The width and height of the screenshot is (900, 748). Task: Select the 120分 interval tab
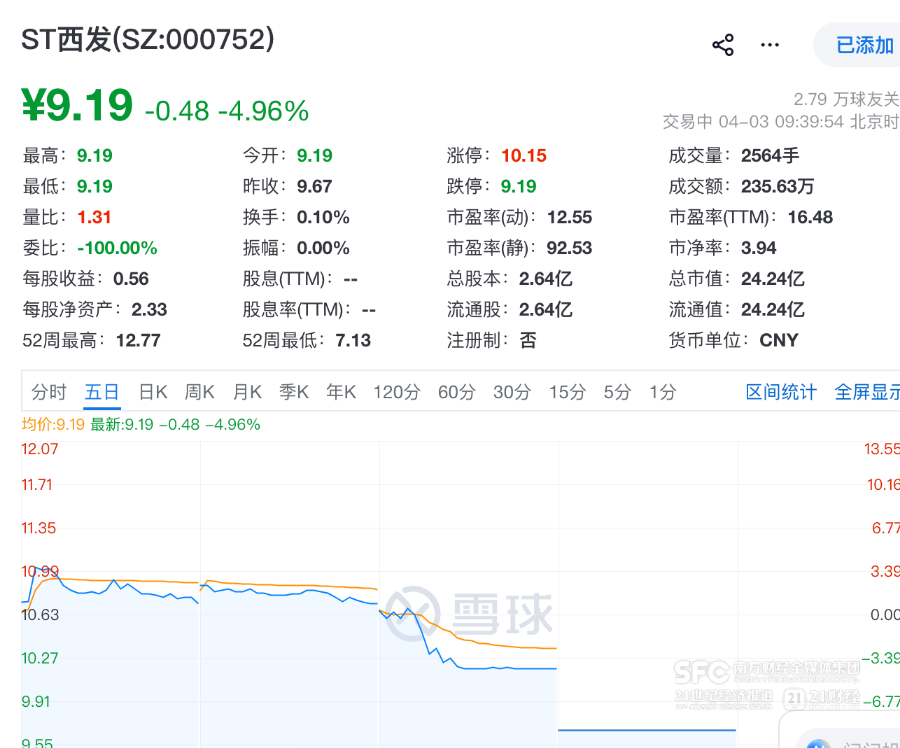(x=396, y=392)
